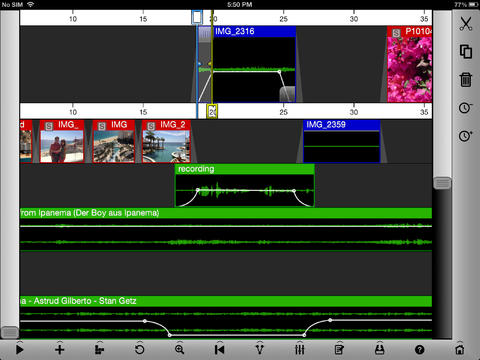This screenshot has height=360, width=480.
Task: Click the left vertical scrollbar handle
Action: coord(10,332)
